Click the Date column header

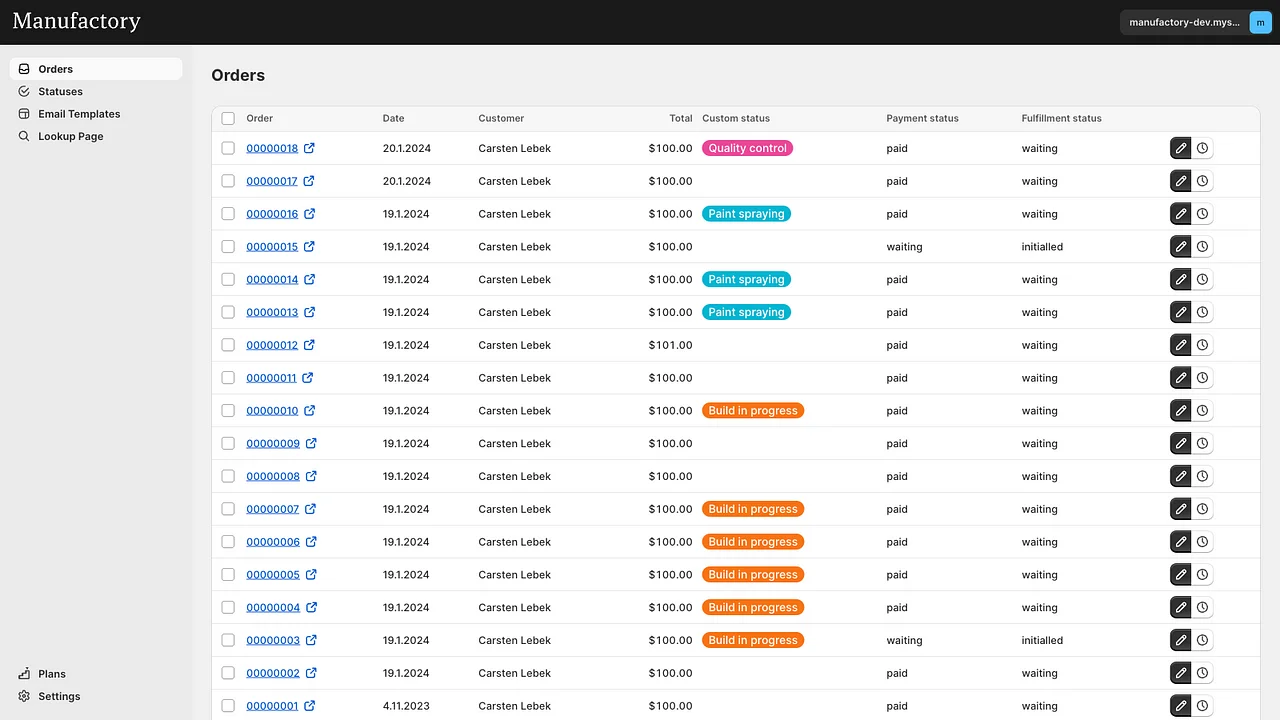(x=393, y=118)
